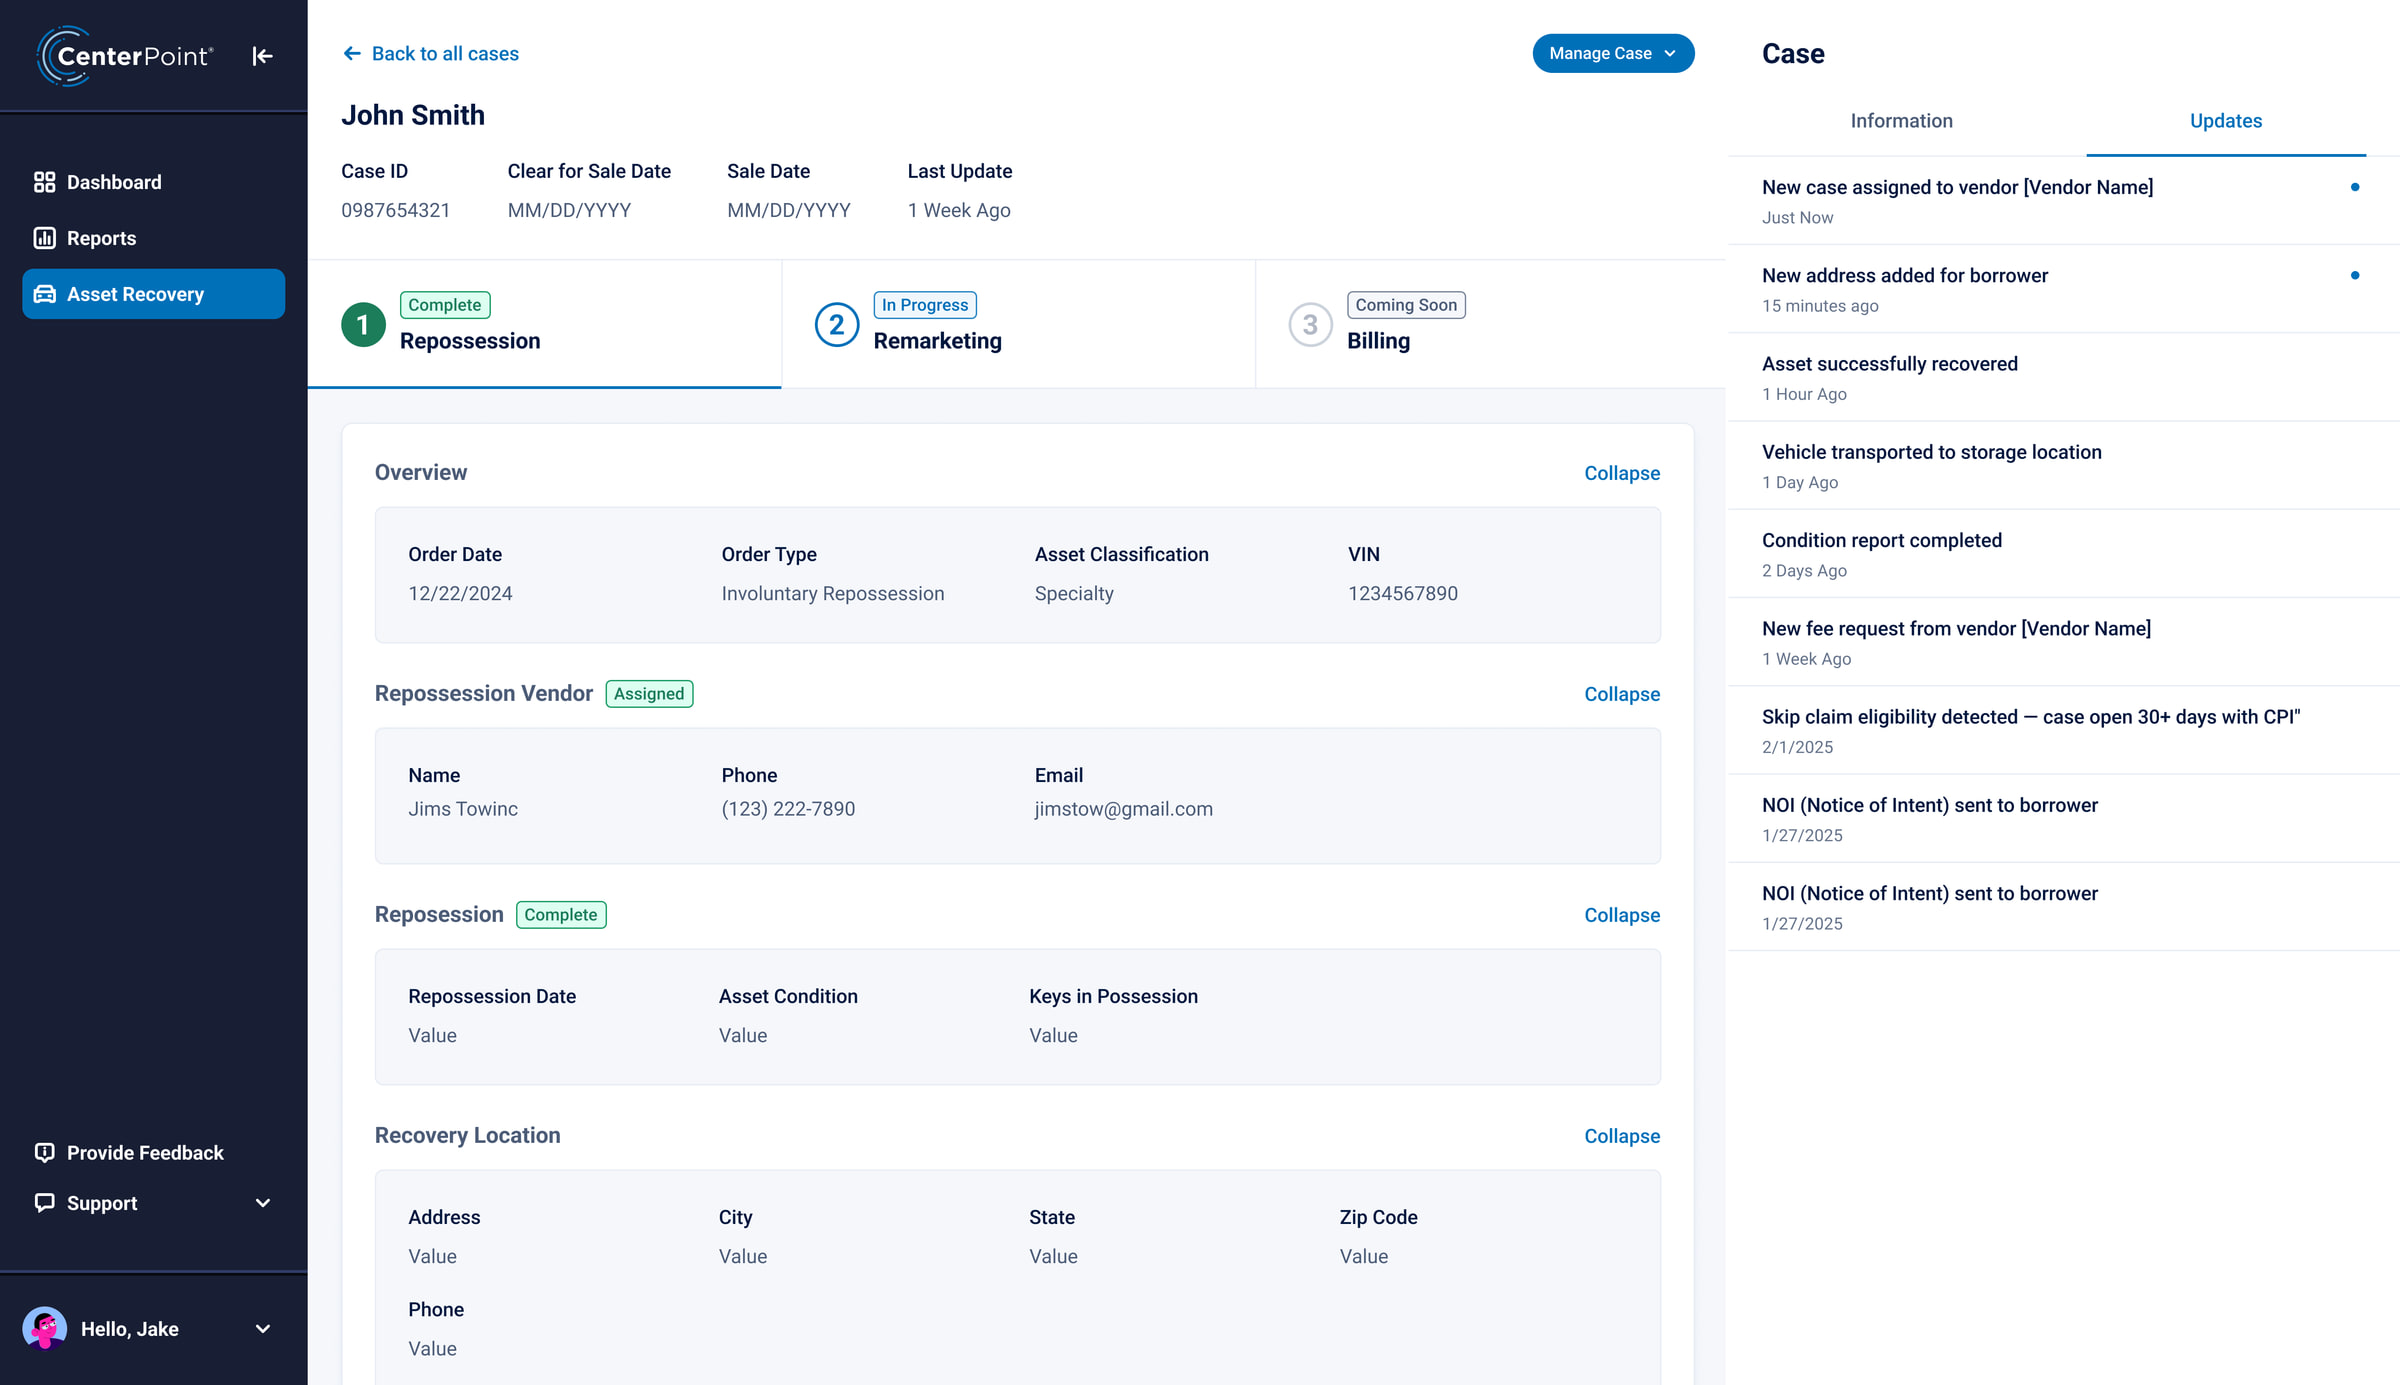Collapse the Recovery Location section
The width and height of the screenshot is (2400, 1385).
pyautogui.click(x=1622, y=1136)
